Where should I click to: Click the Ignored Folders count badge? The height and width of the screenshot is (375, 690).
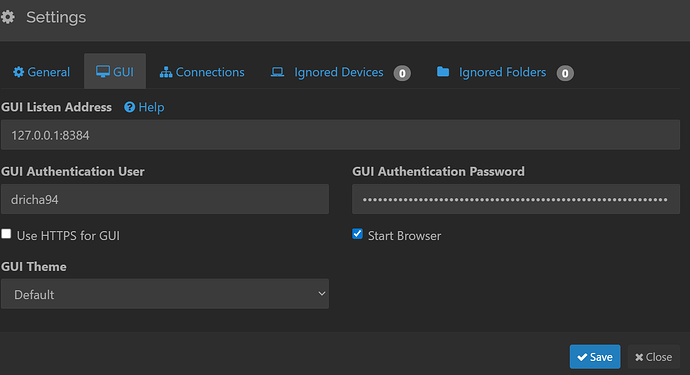565,73
